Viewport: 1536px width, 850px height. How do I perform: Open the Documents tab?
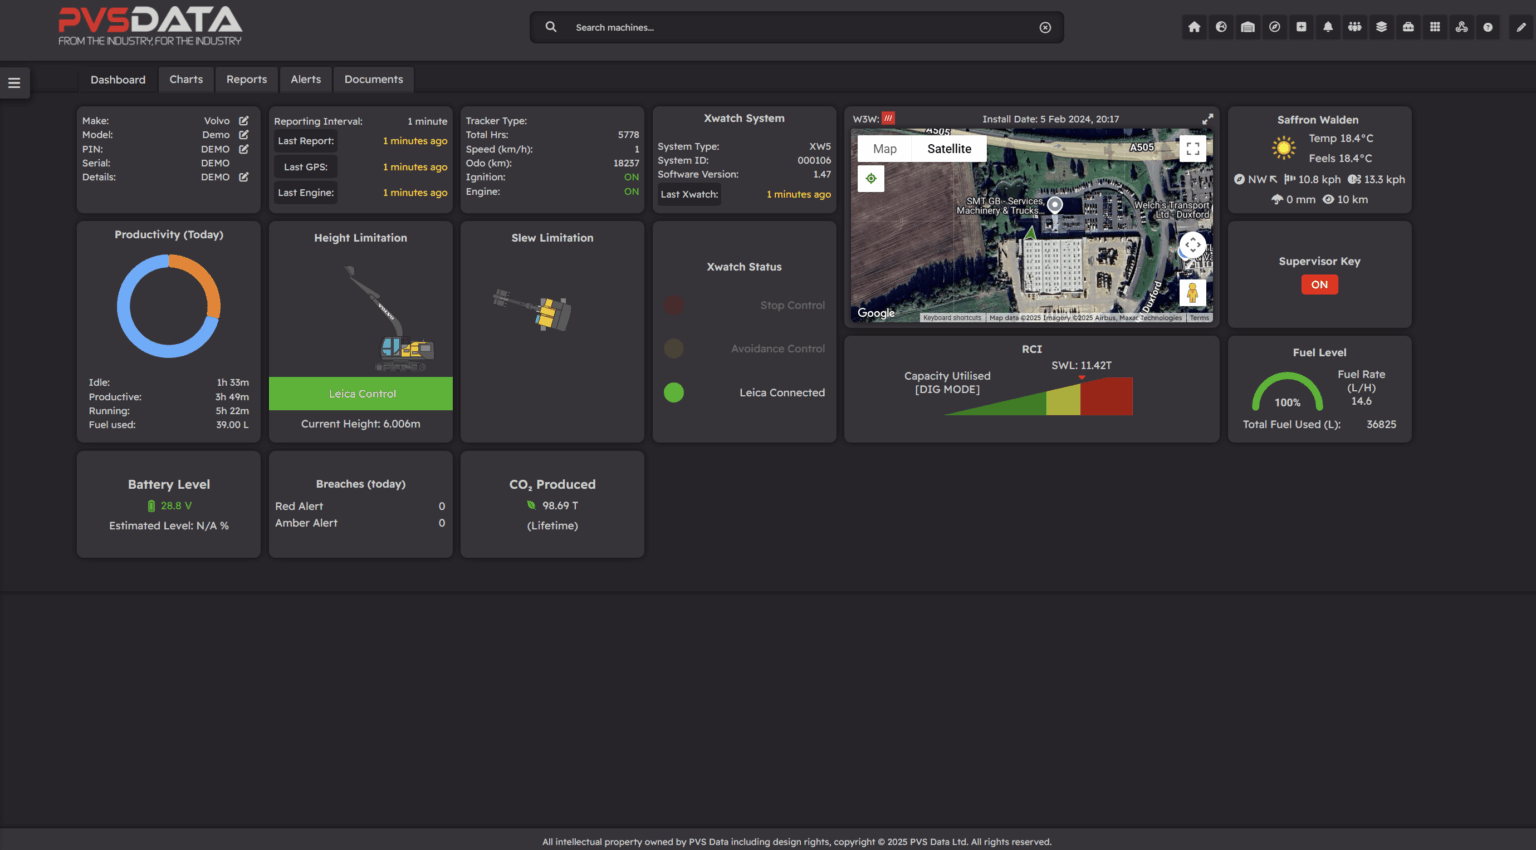point(373,80)
